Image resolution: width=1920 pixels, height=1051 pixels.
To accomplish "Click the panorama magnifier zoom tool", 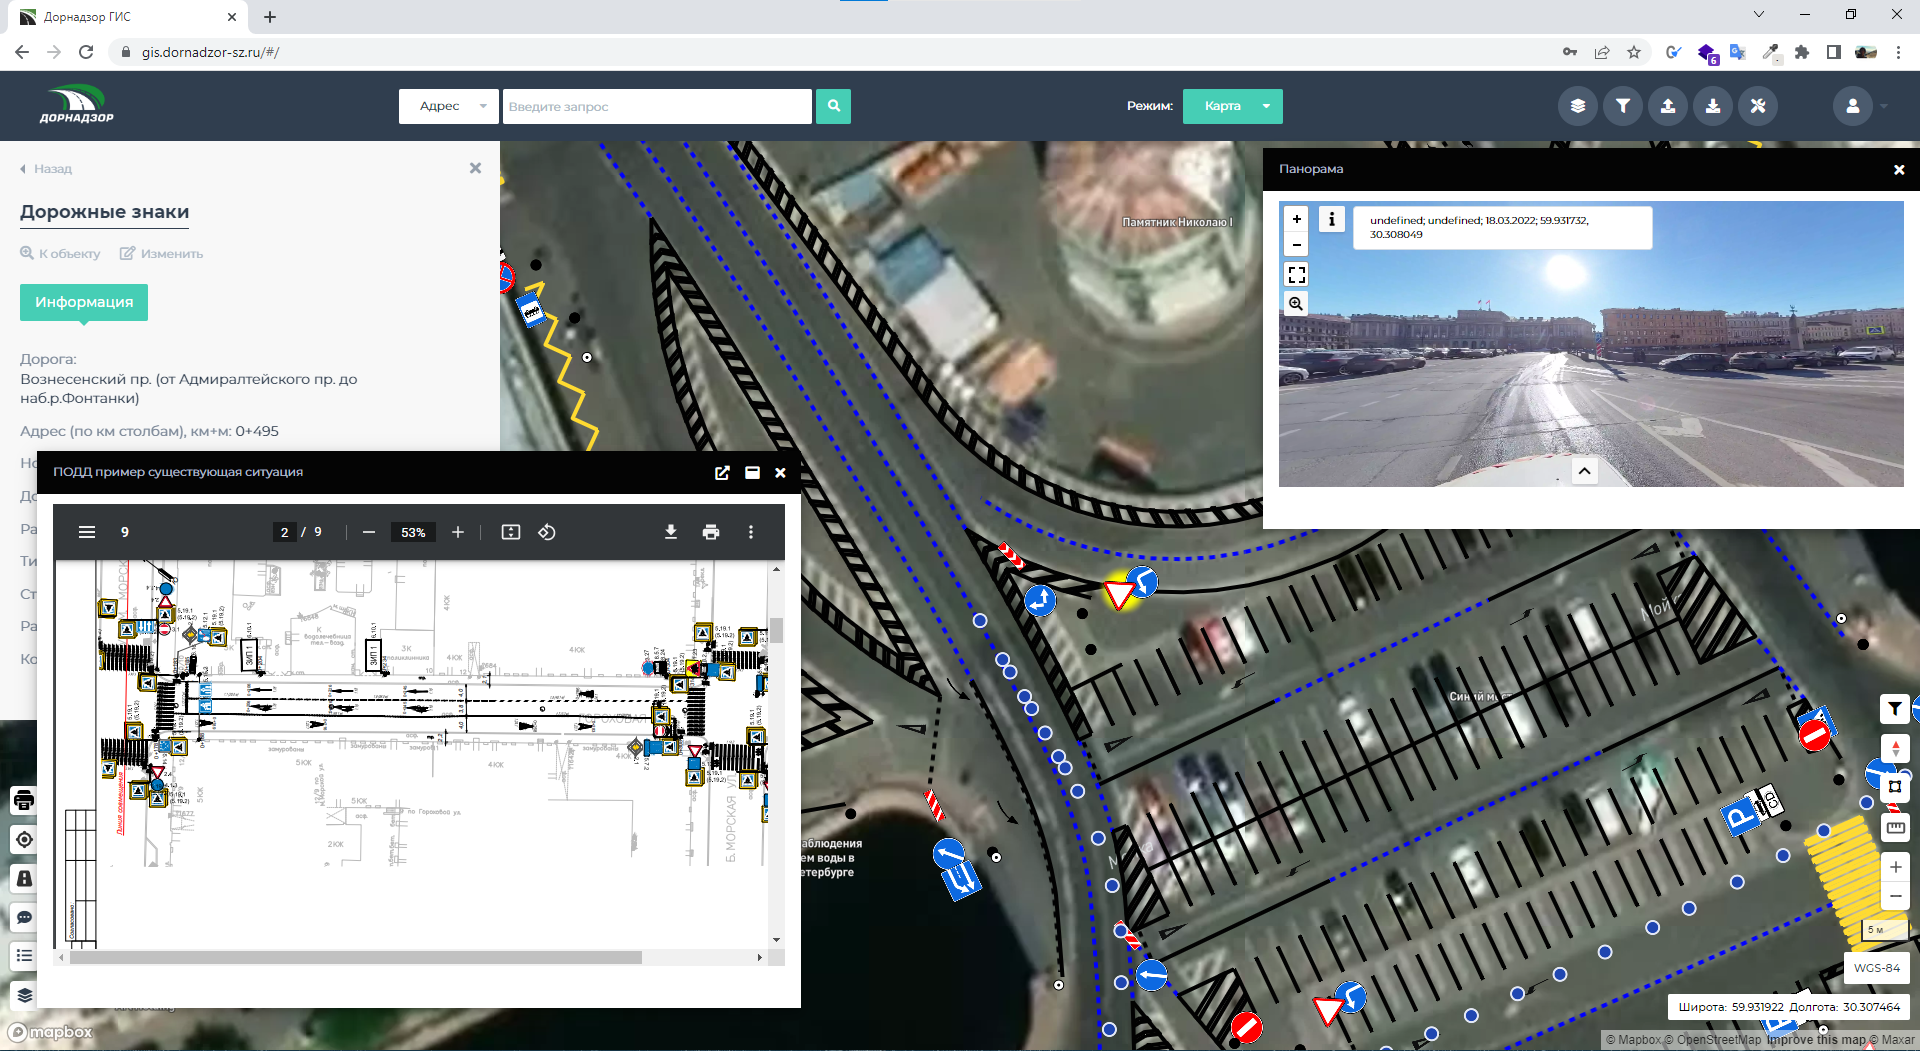I will (1297, 304).
